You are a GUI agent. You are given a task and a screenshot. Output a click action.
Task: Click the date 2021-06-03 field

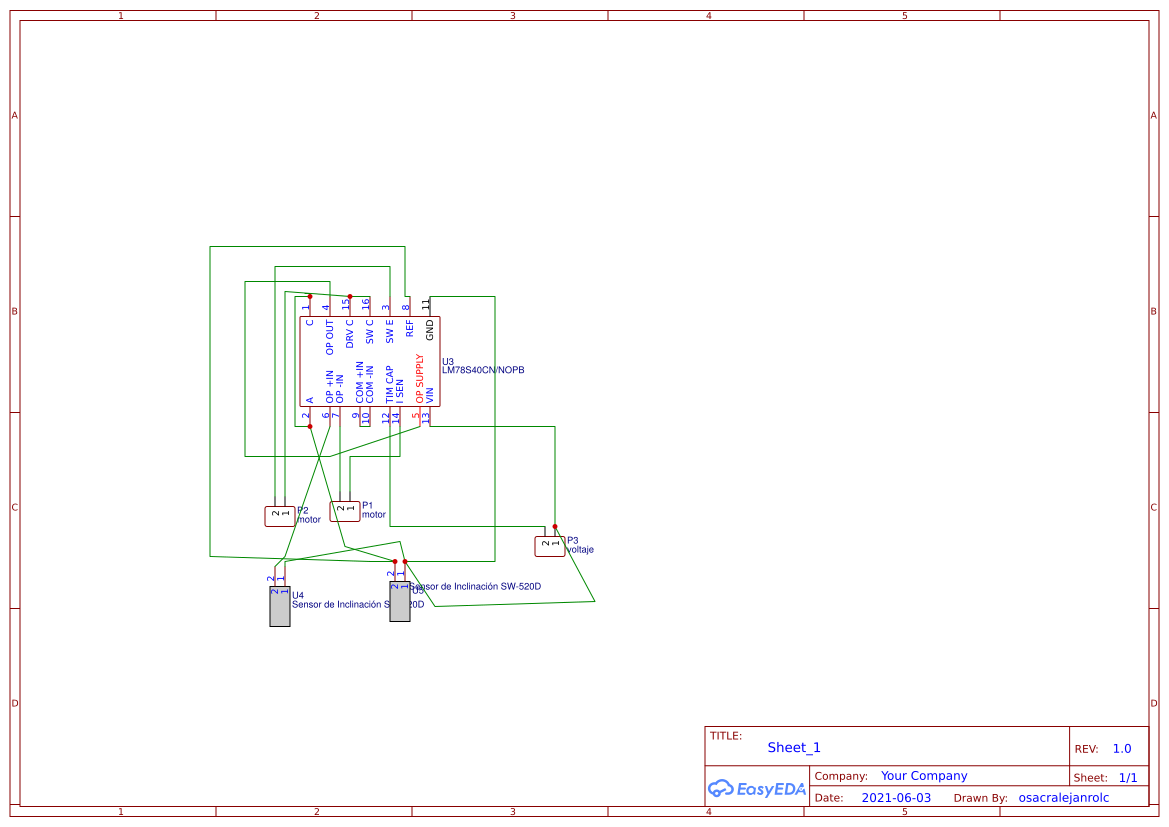point(898,797)
